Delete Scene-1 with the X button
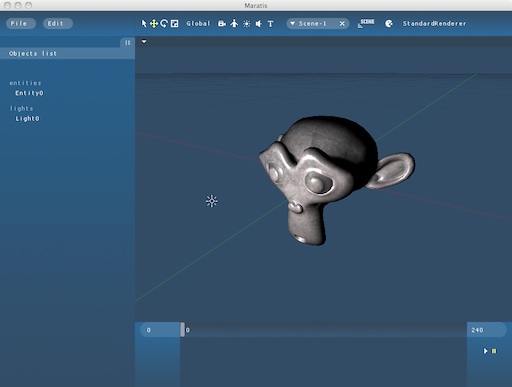 342,24
